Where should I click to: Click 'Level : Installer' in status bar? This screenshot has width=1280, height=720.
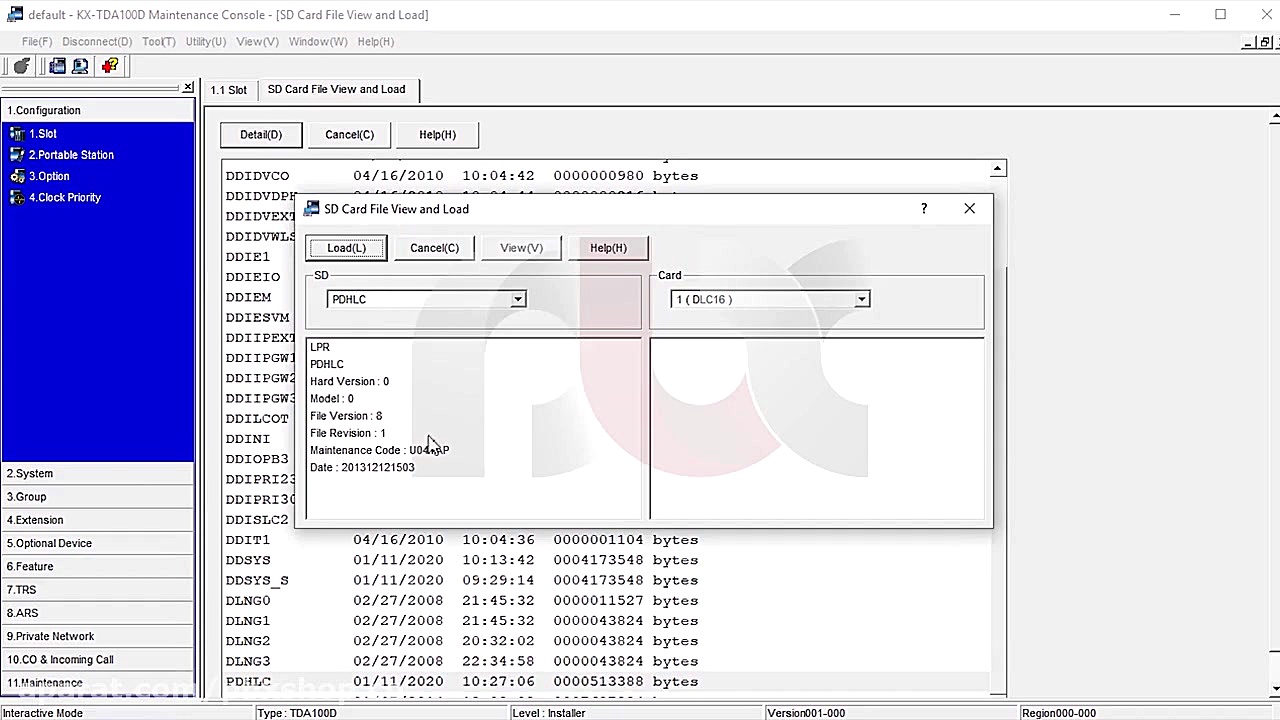coord(549,713)
